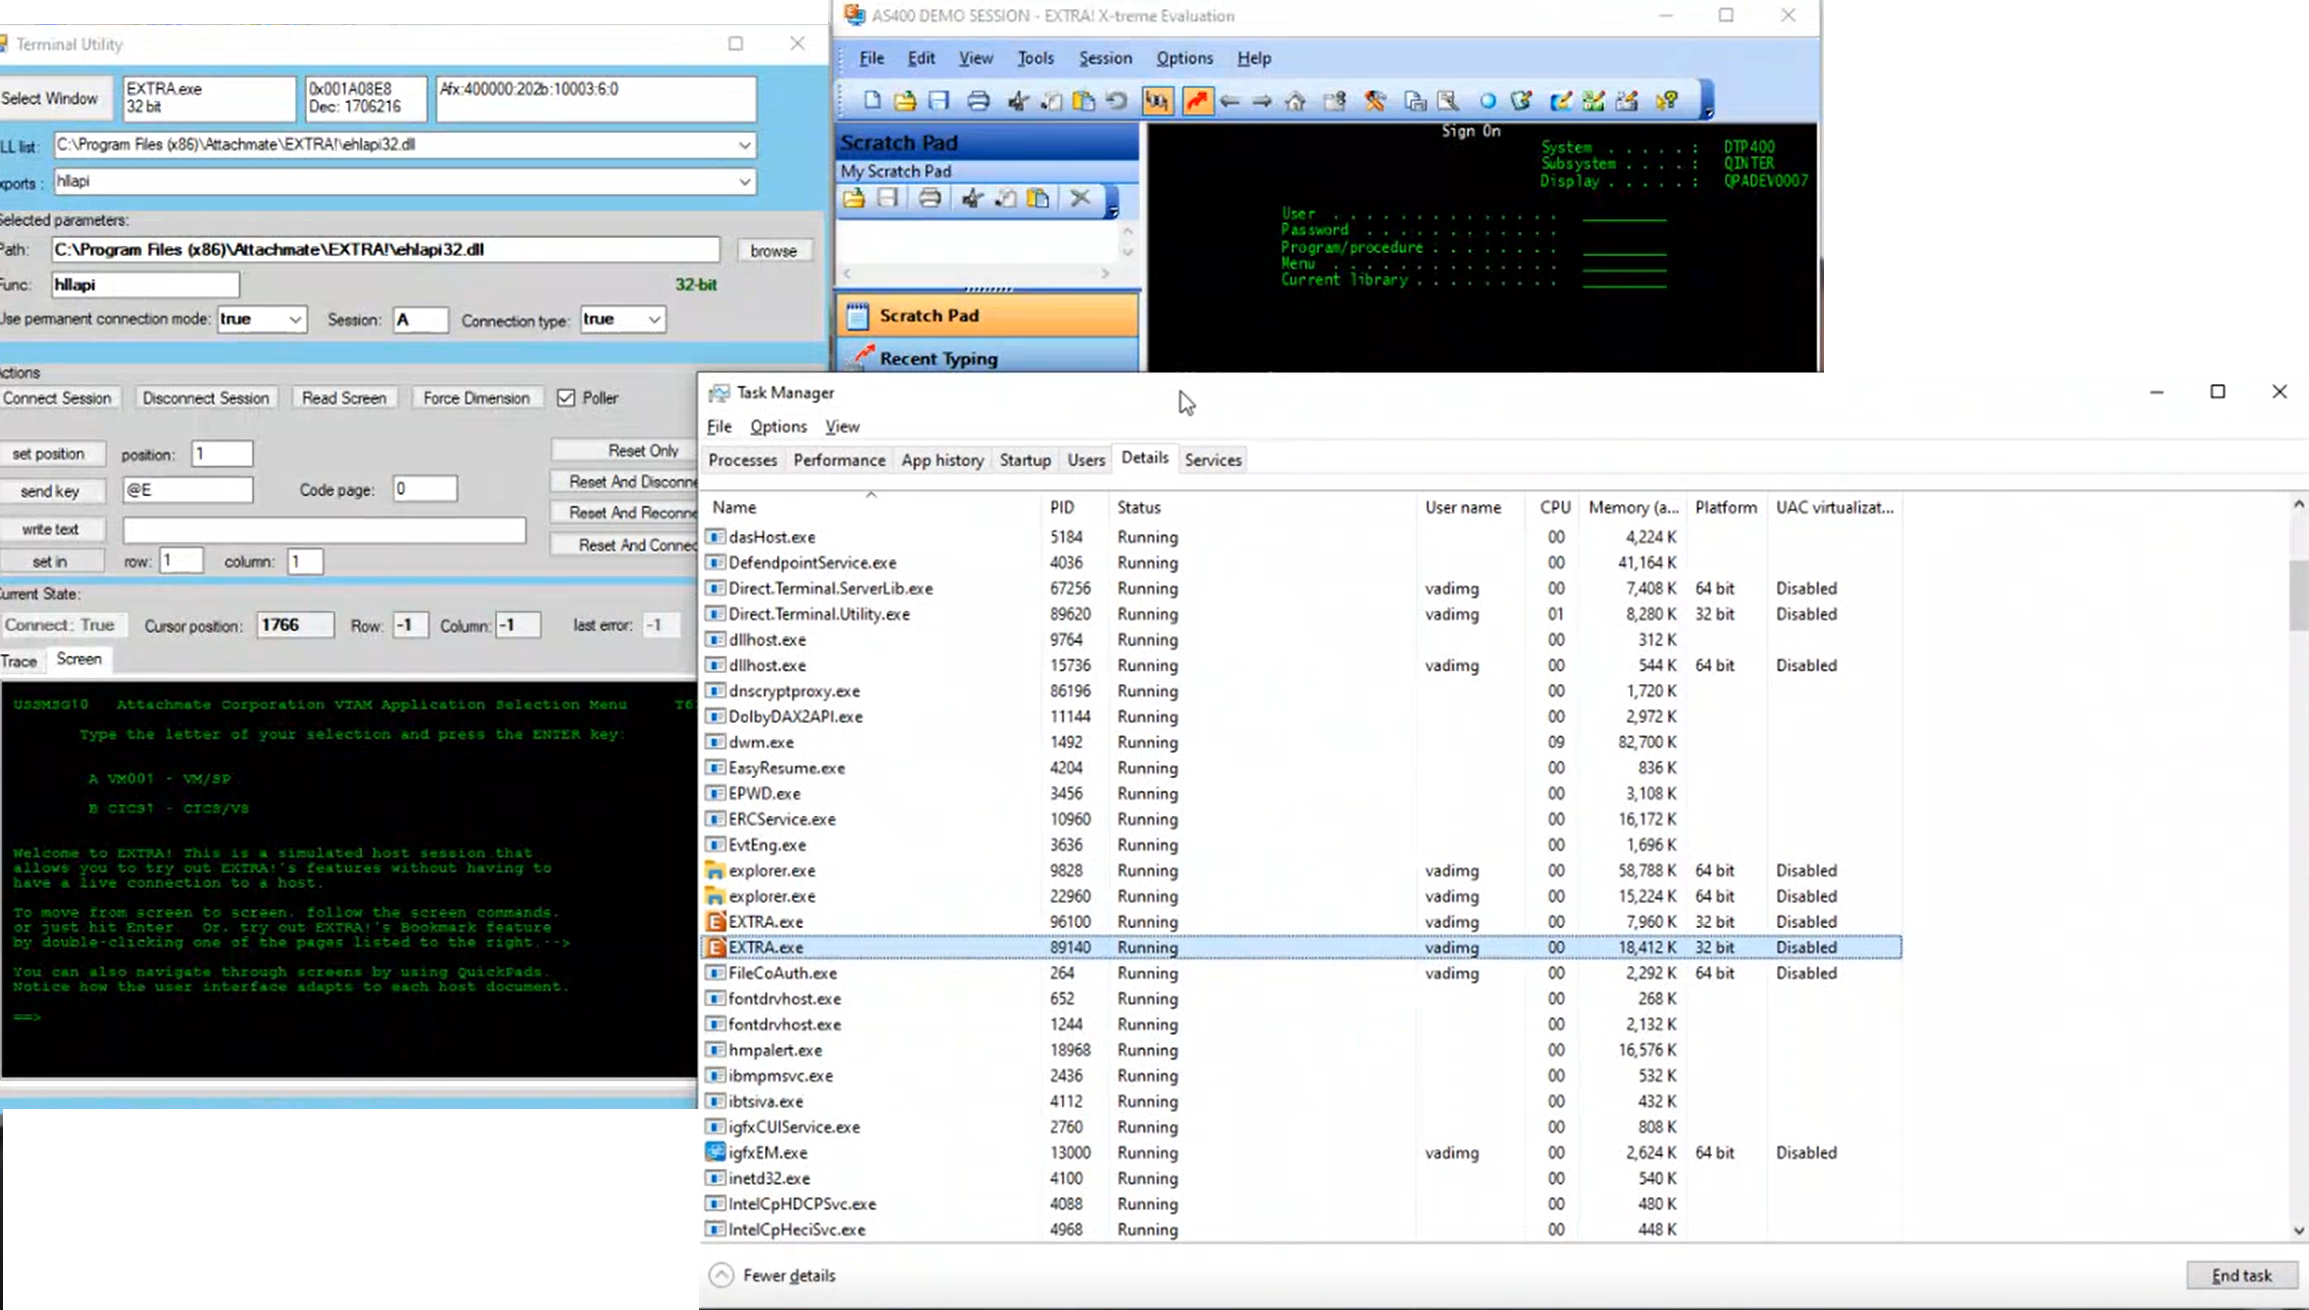This screenshot has width=2309, height=1310.
Task: Click the End task button
Action: pyautogui.click(x=2241, y=1275)
